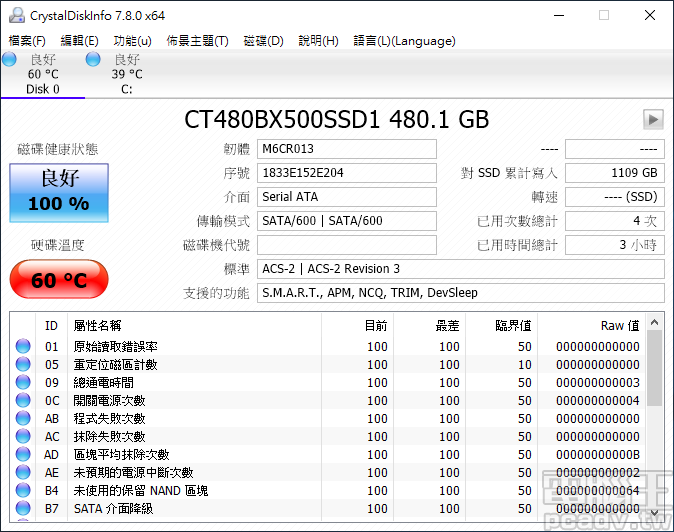674x532 pixels.
Task: Click the 磁碟健康狀態 label
Action: click(58, 149)
